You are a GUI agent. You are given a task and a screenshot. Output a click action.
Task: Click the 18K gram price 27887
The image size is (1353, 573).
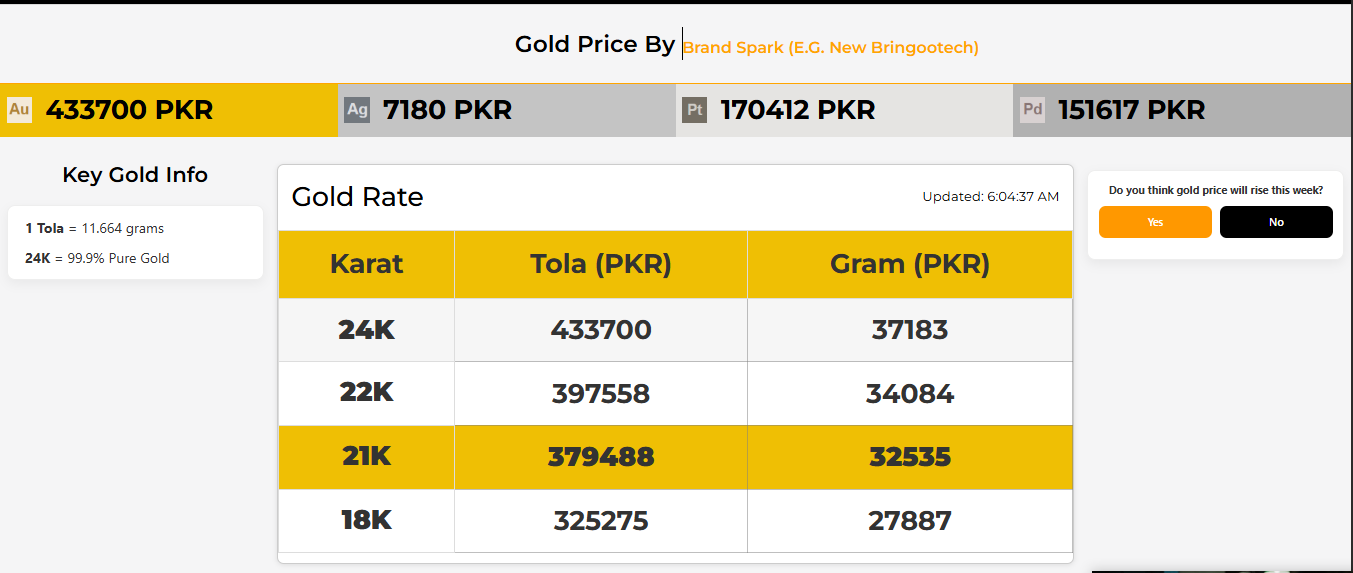point(909,521)
